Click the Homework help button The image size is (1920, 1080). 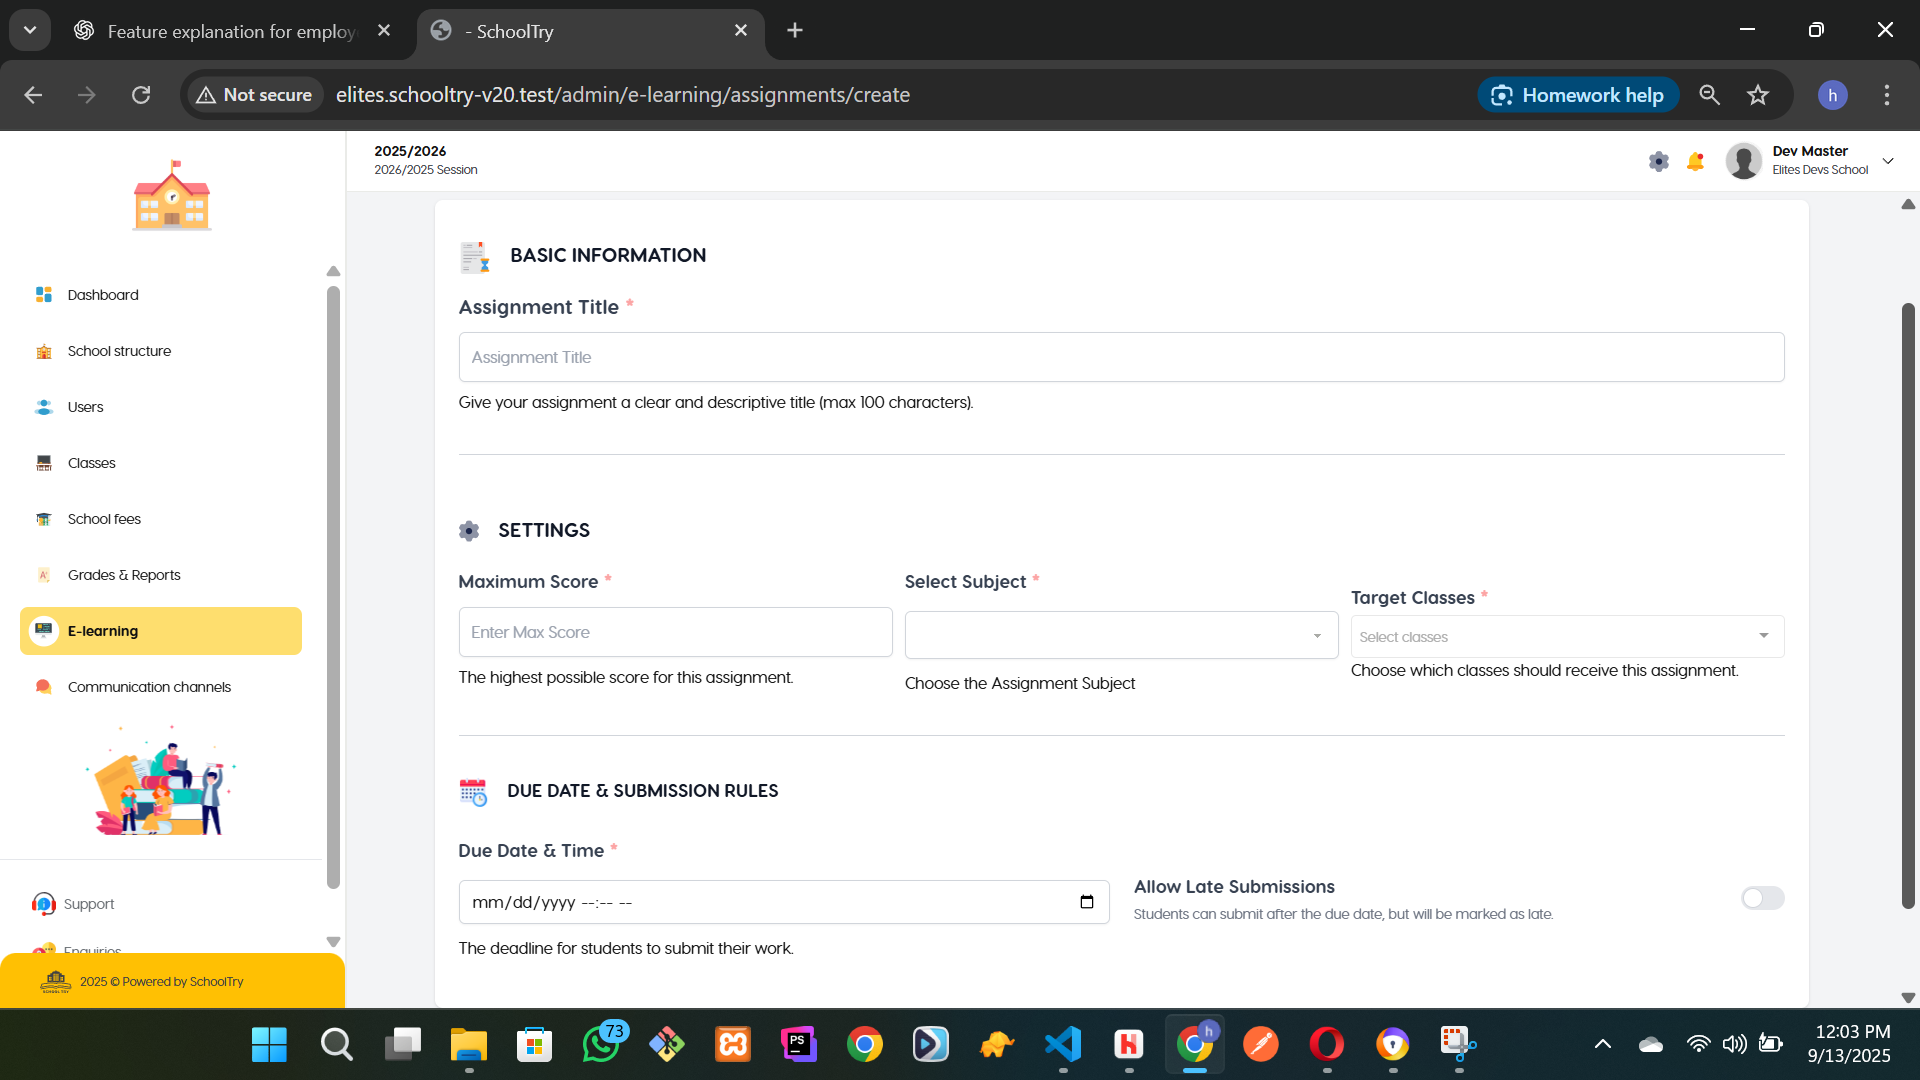[1577, 95]
